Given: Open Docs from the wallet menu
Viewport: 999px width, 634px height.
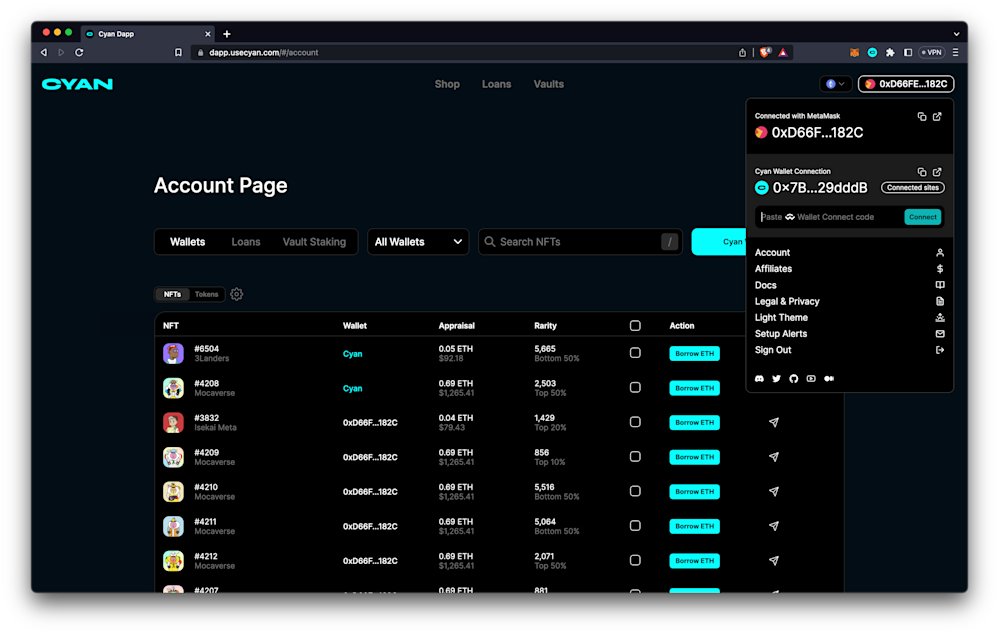Looking at the screenshot, I should 849,285.
